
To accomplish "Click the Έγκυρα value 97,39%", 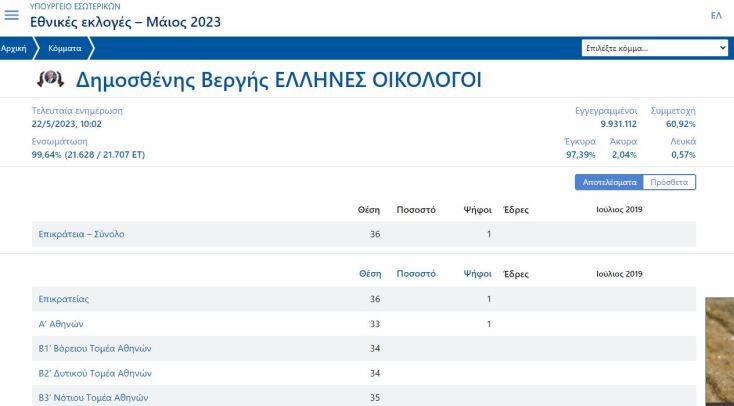I will point(580,155).
